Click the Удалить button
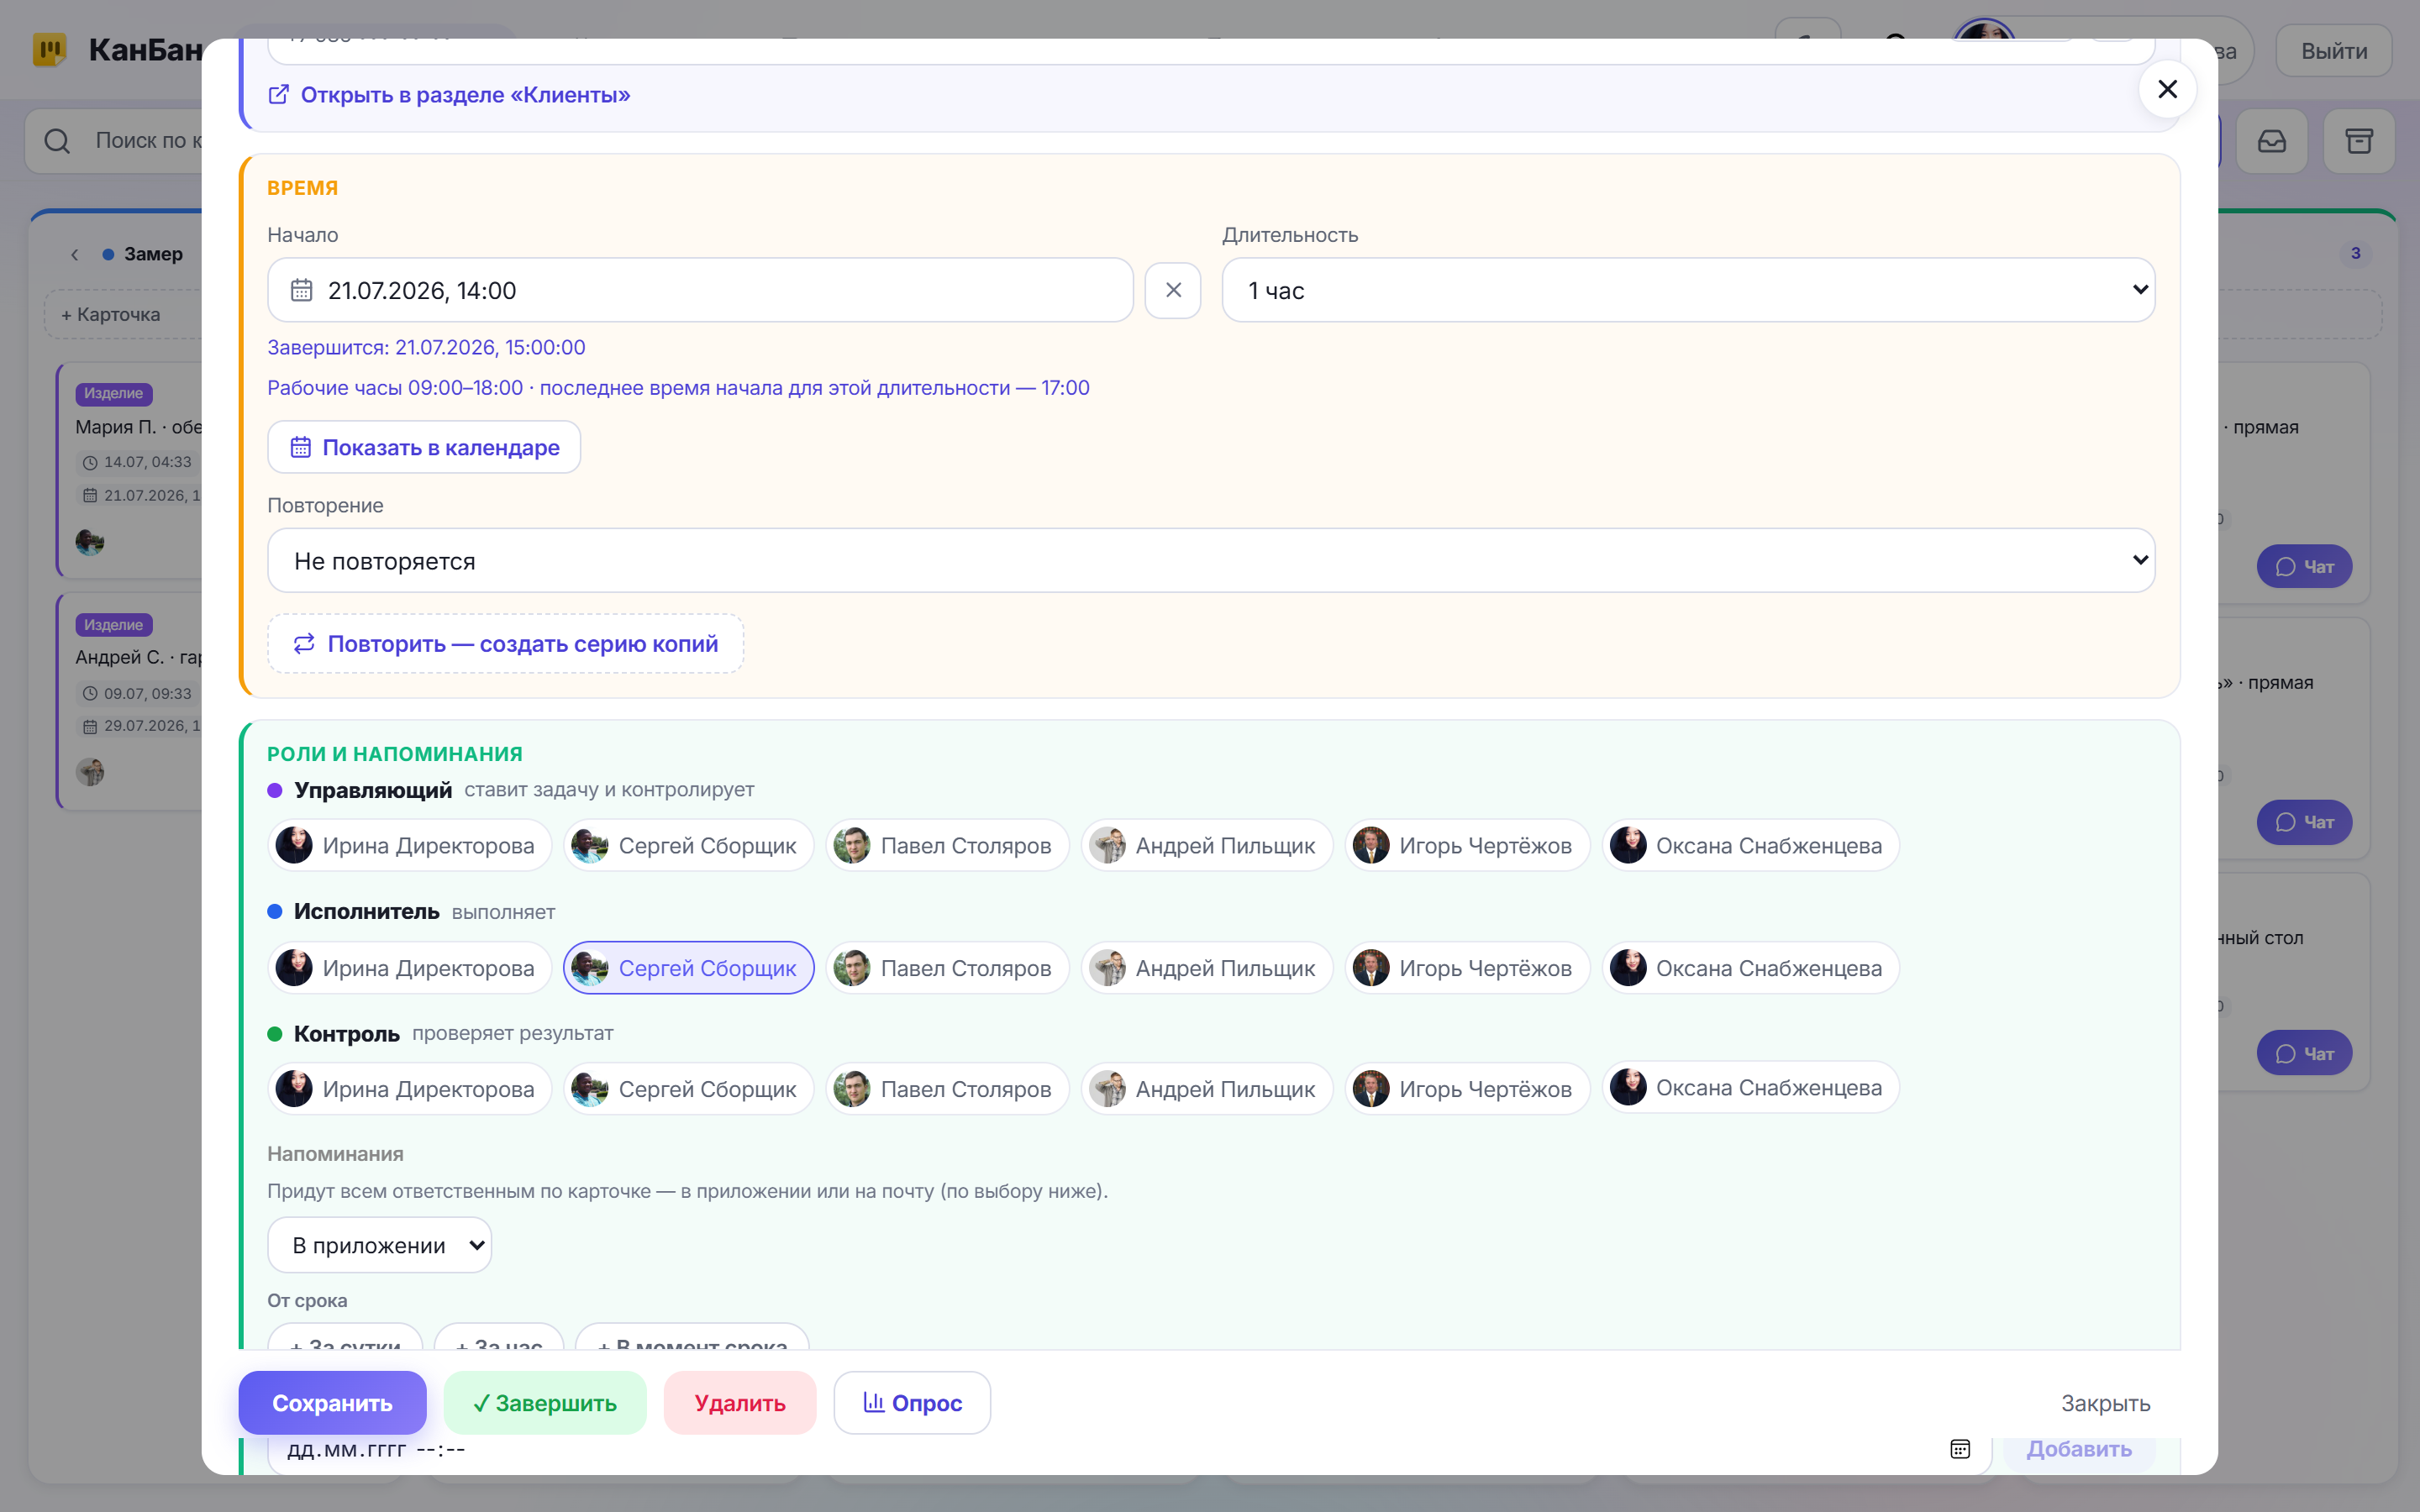The height and width of the screenshot is (1512, 2420). [740, 1403]
